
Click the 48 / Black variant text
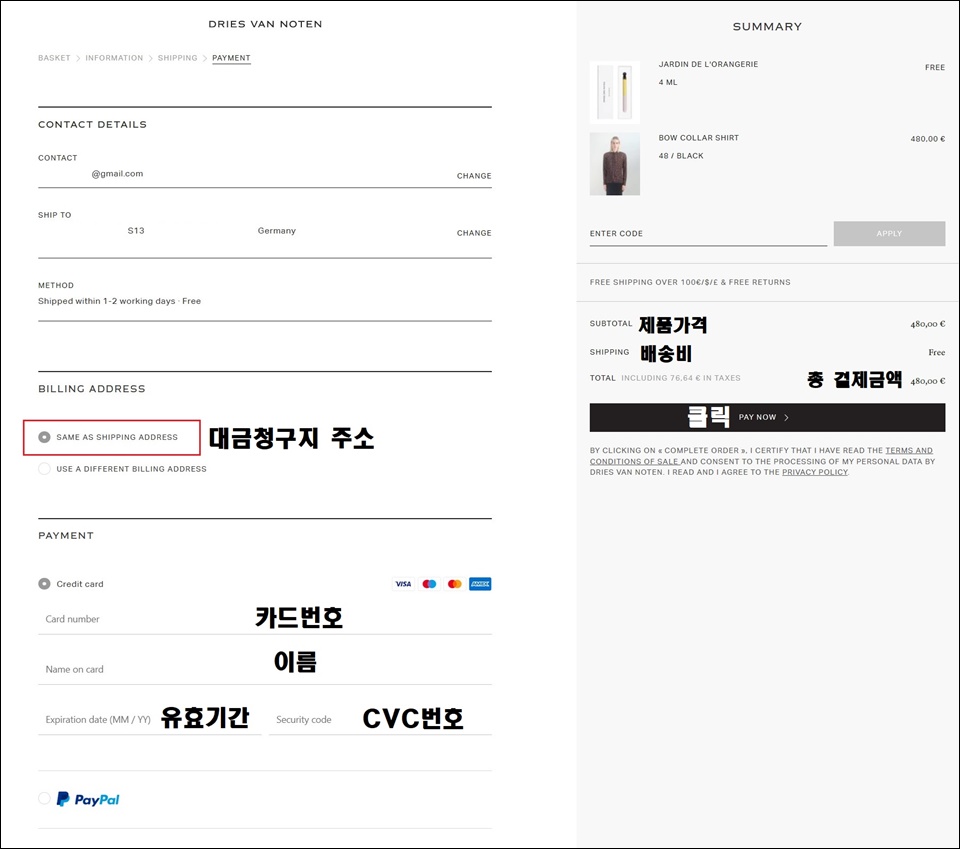[681, 156]
